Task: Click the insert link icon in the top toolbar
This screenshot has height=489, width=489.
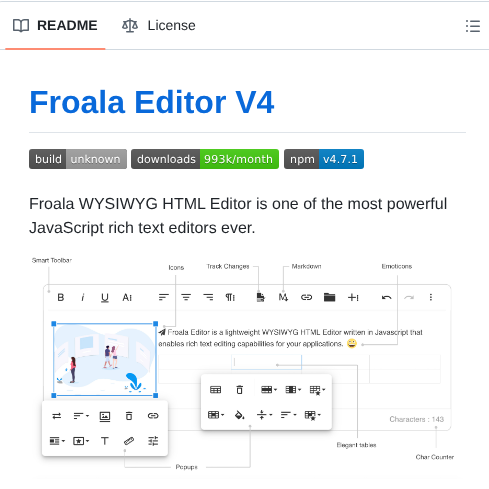Action: click(x=306, y=297)
